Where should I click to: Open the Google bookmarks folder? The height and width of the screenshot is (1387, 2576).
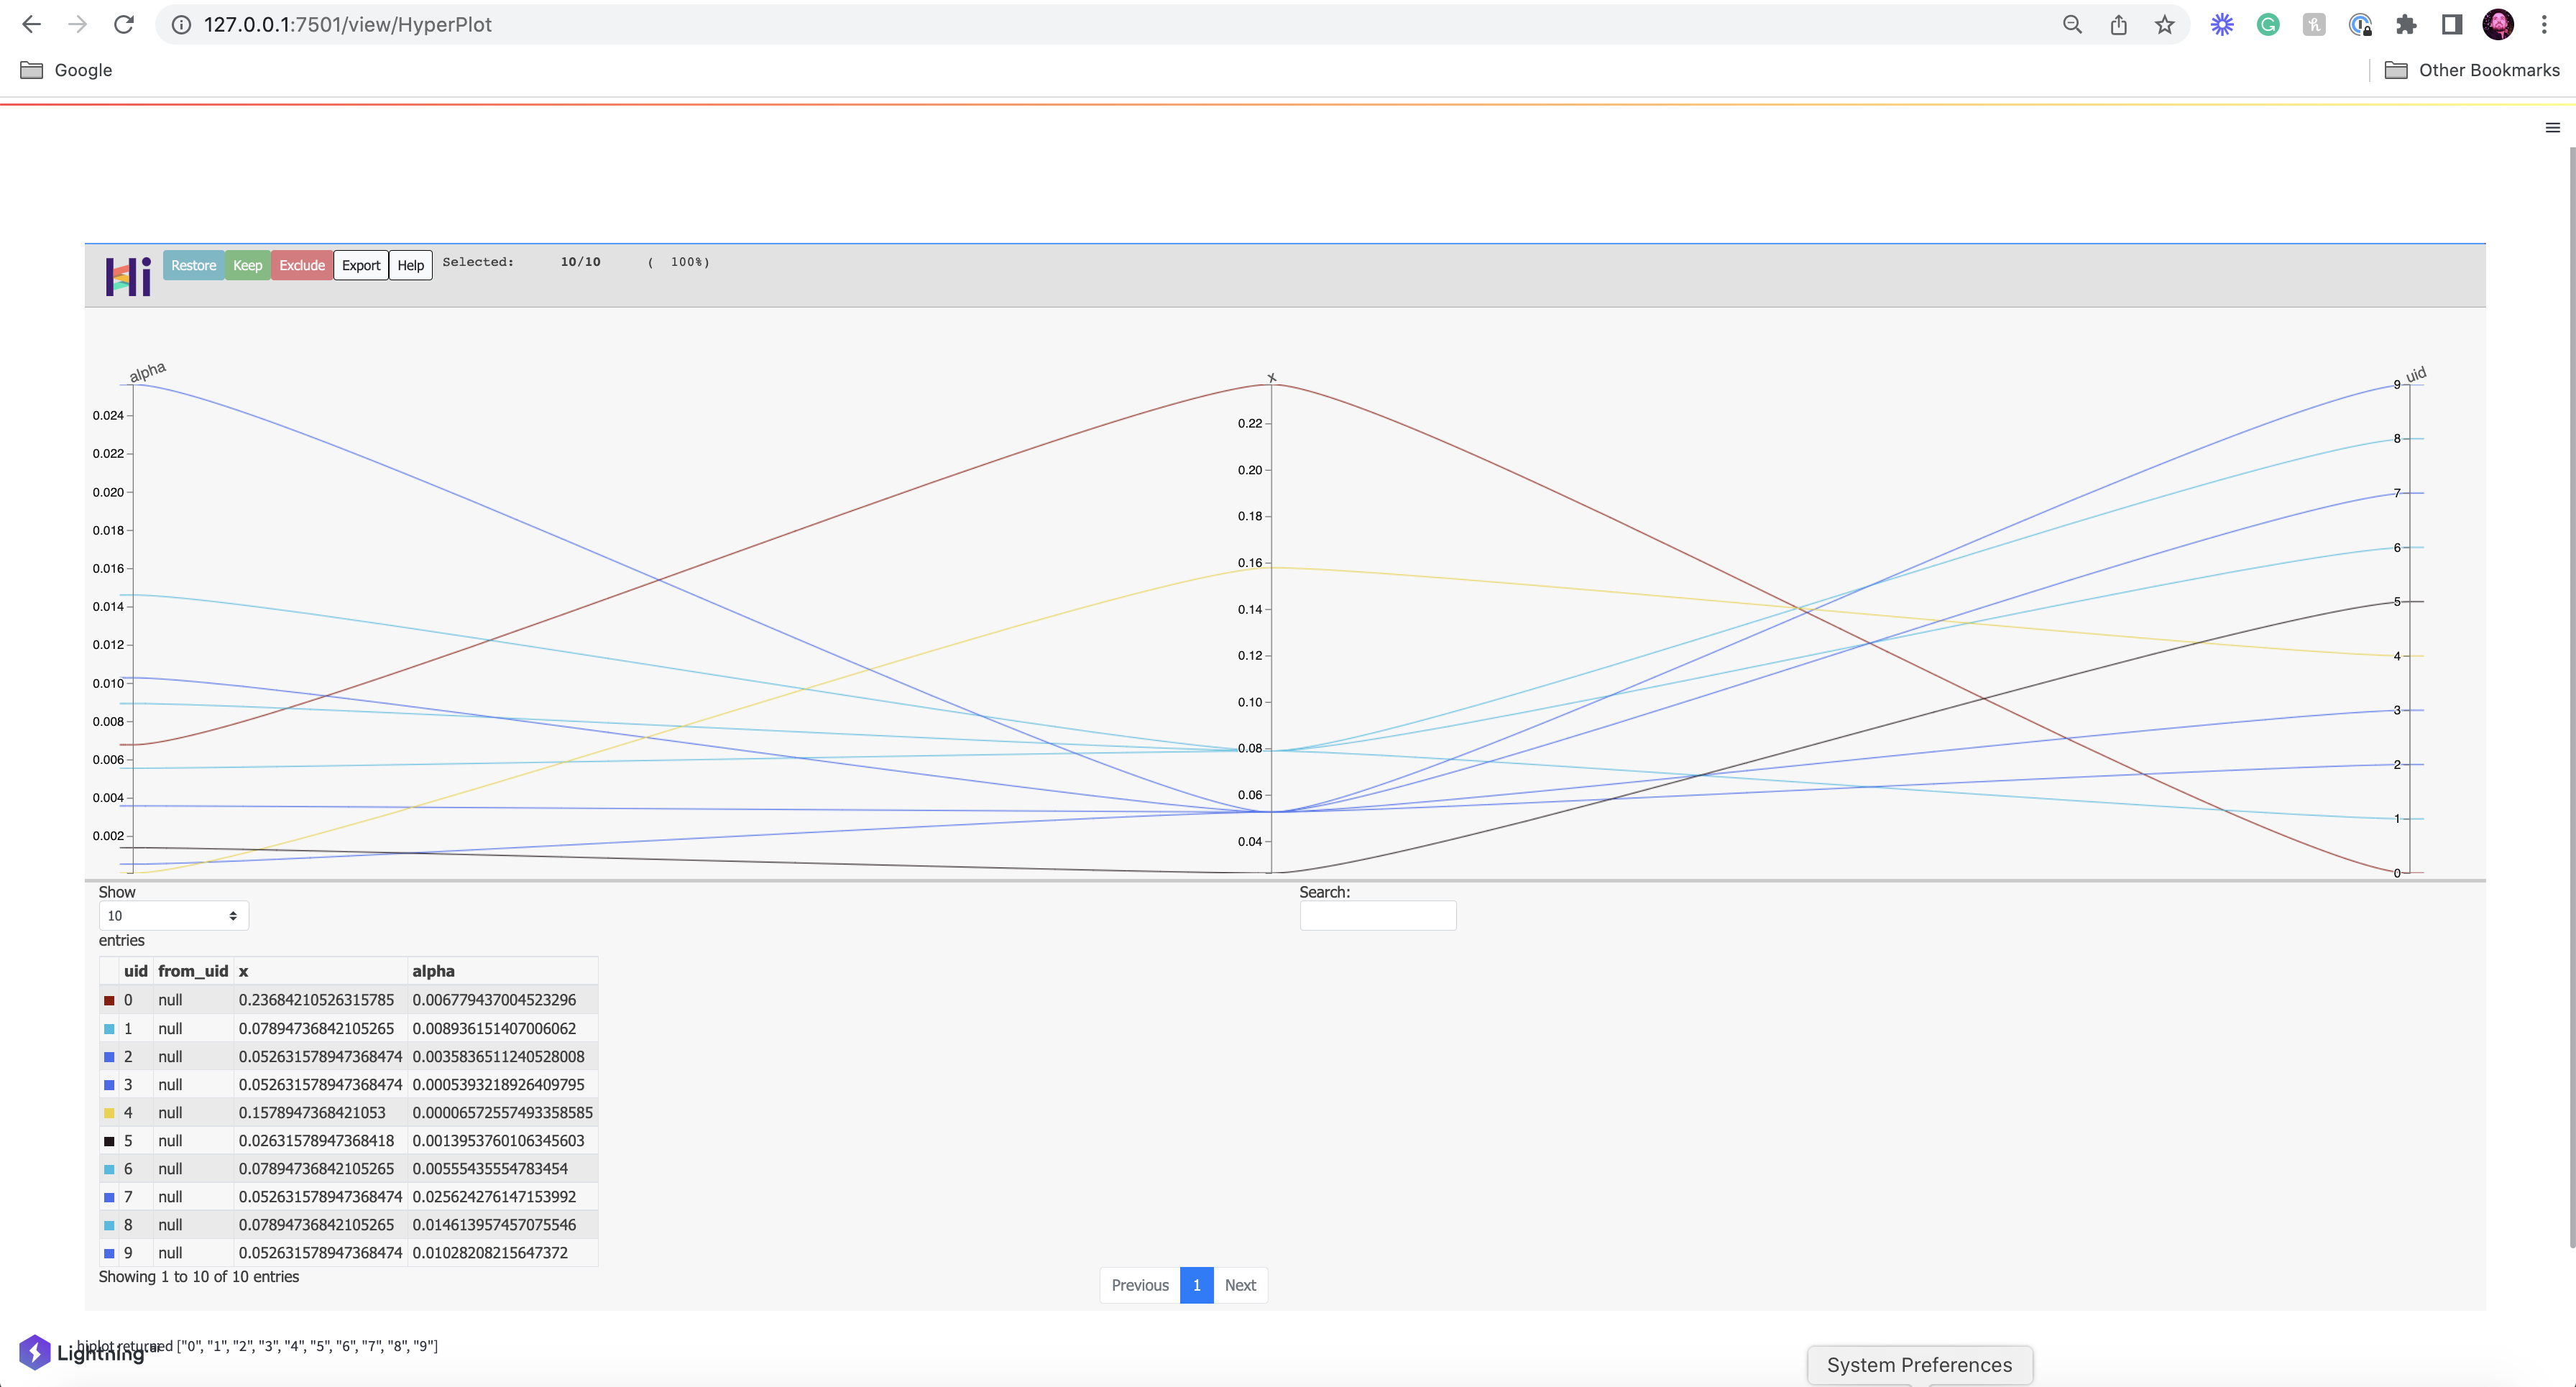click(x=66, y=70)
